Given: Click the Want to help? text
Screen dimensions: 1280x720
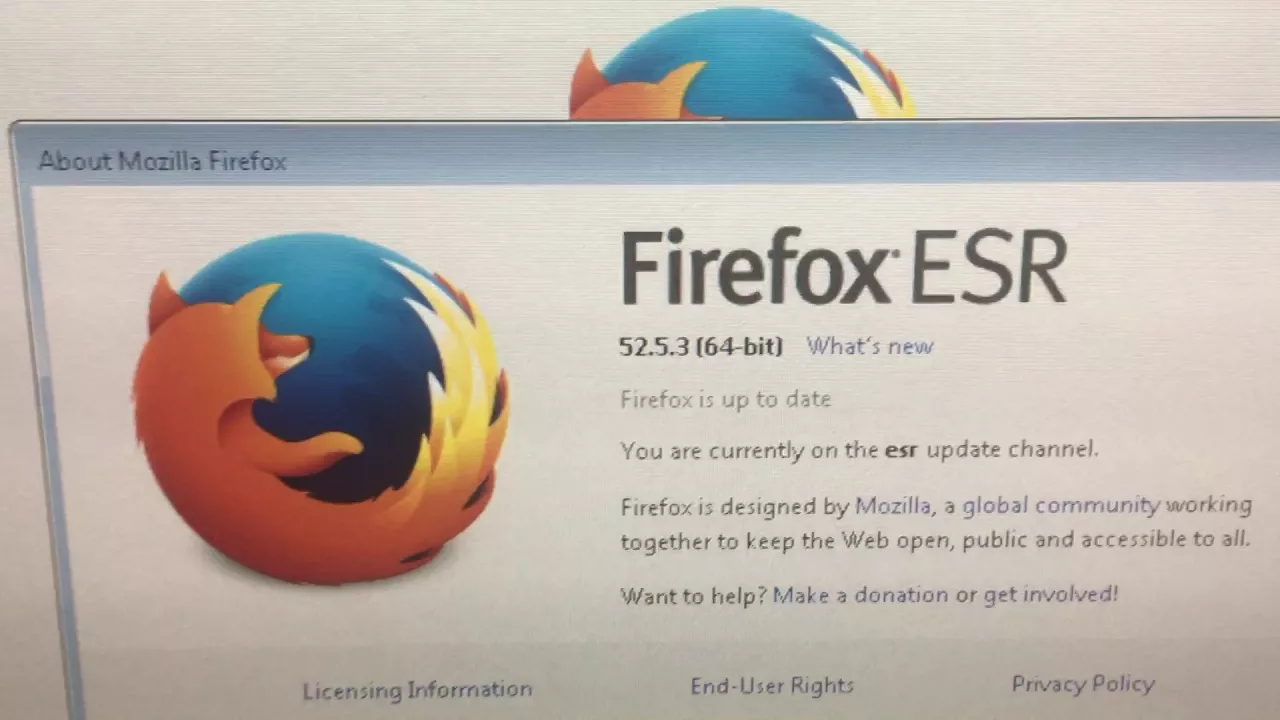Looking at the screenshot, I should (693, 596).
